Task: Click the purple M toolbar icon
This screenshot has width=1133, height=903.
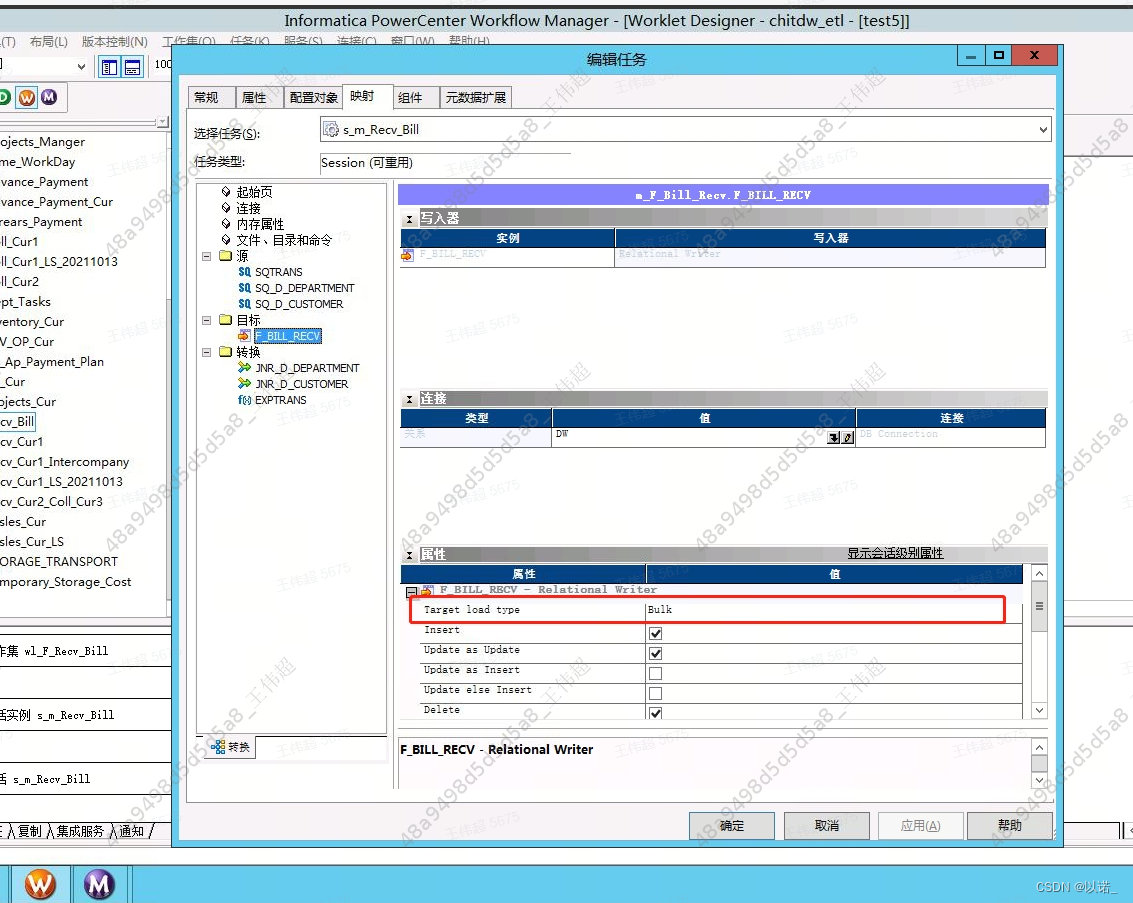Action: point(48,97)
